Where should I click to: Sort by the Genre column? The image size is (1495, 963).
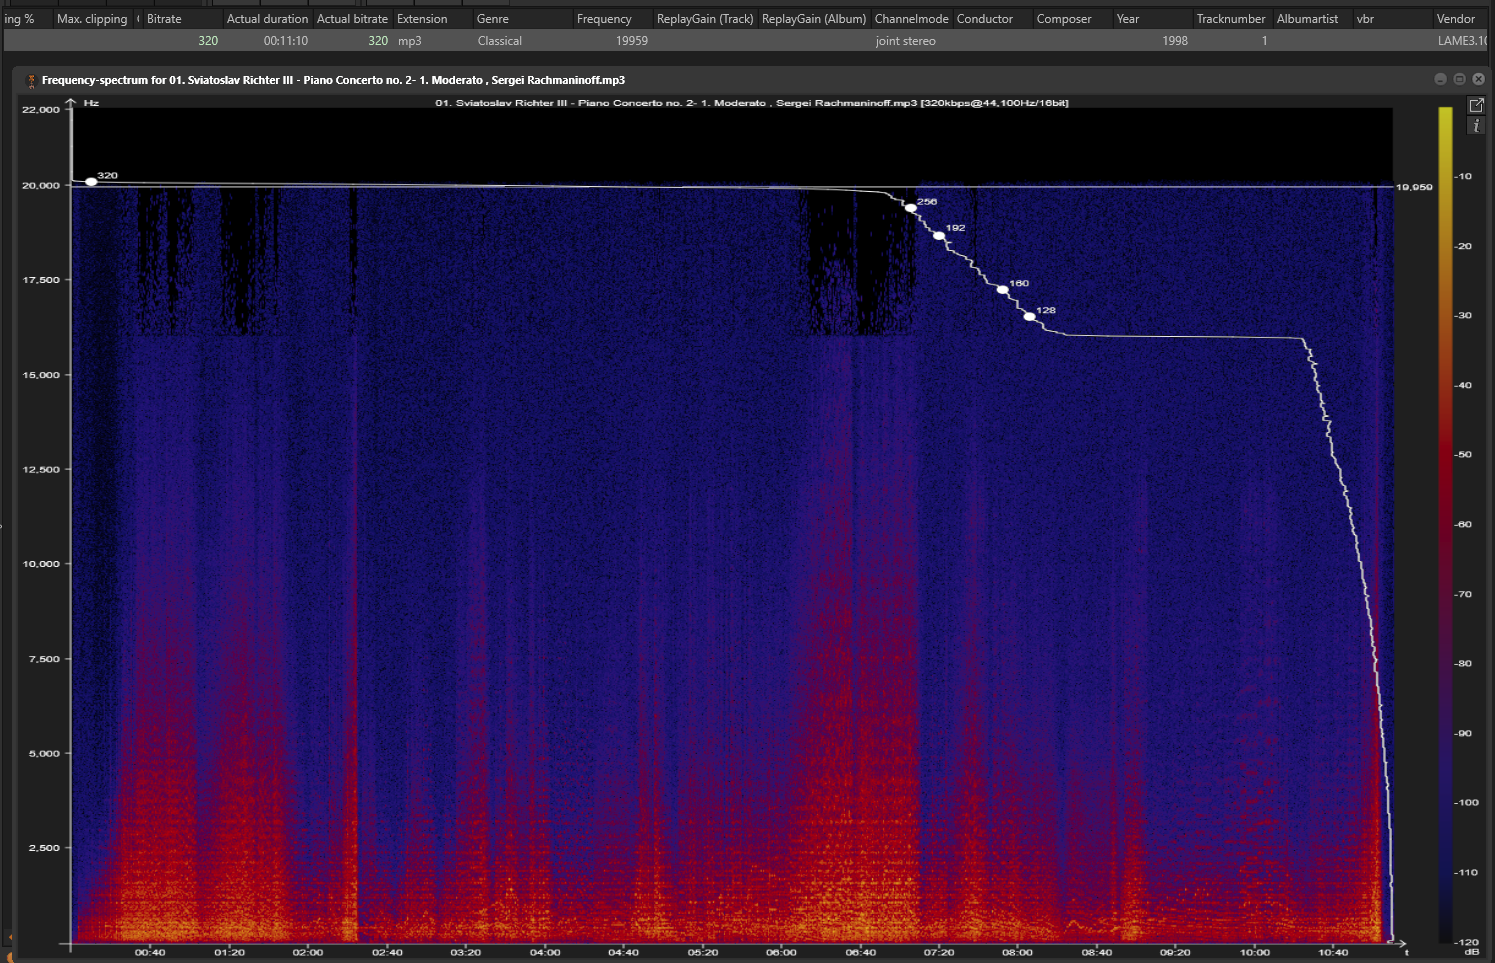pyautogui.click(x=492, y=19)
